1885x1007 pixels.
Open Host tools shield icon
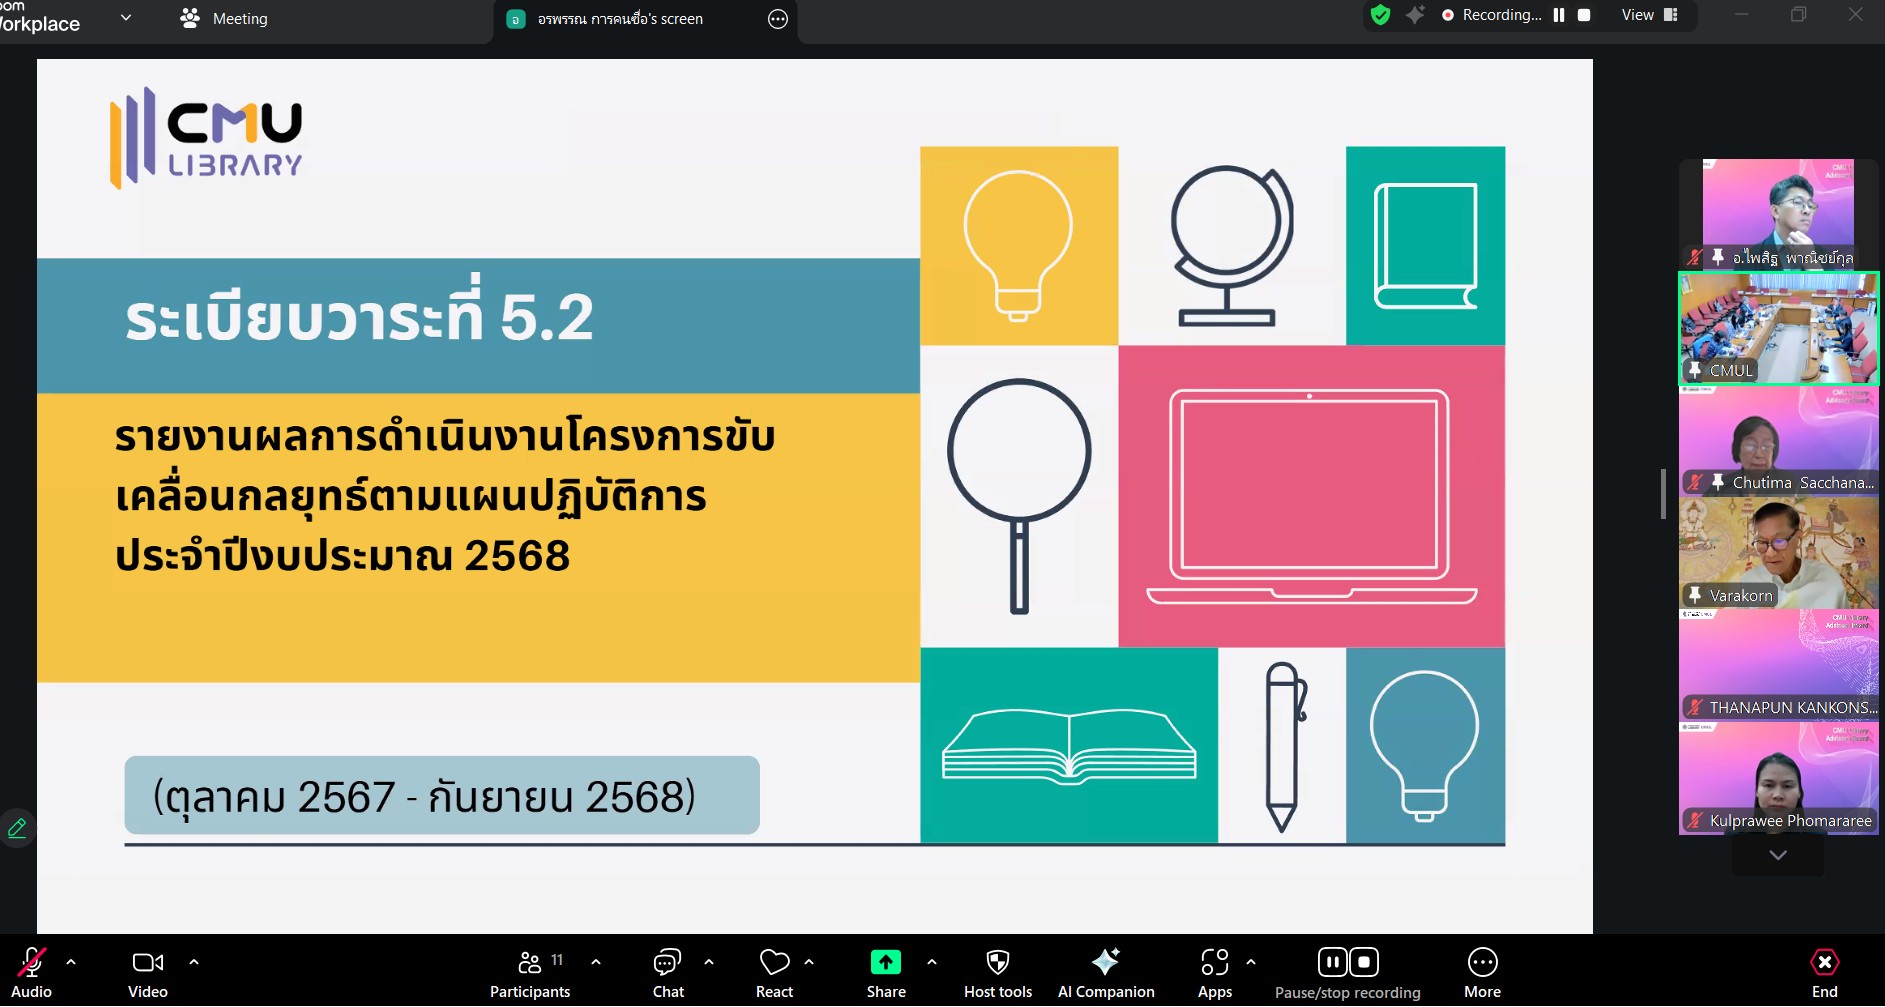tap(997, 963)
